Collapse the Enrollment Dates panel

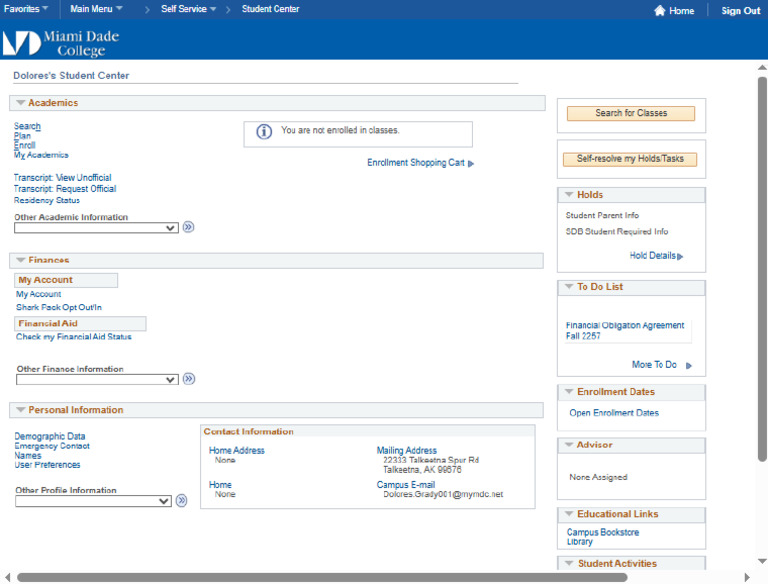[569, 392]
